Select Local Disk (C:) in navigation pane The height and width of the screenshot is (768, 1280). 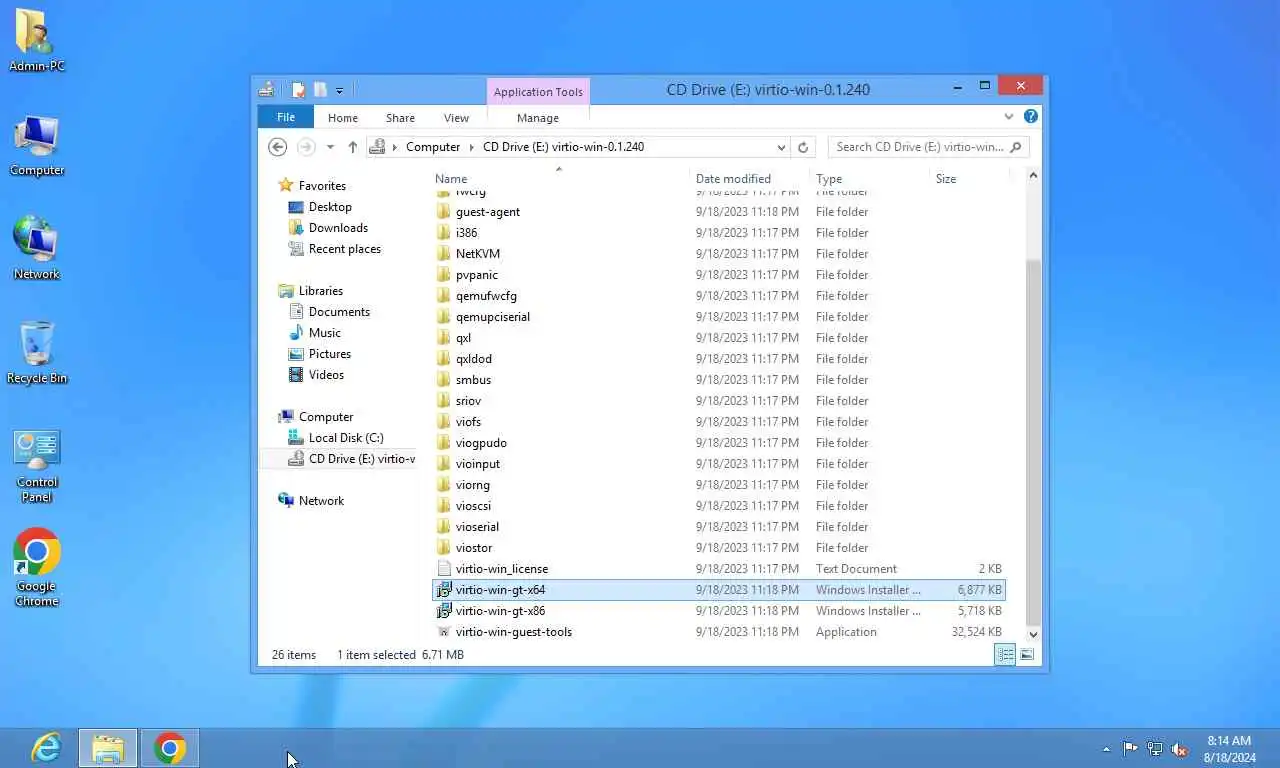pyautogui.click(x=345, y=438)
